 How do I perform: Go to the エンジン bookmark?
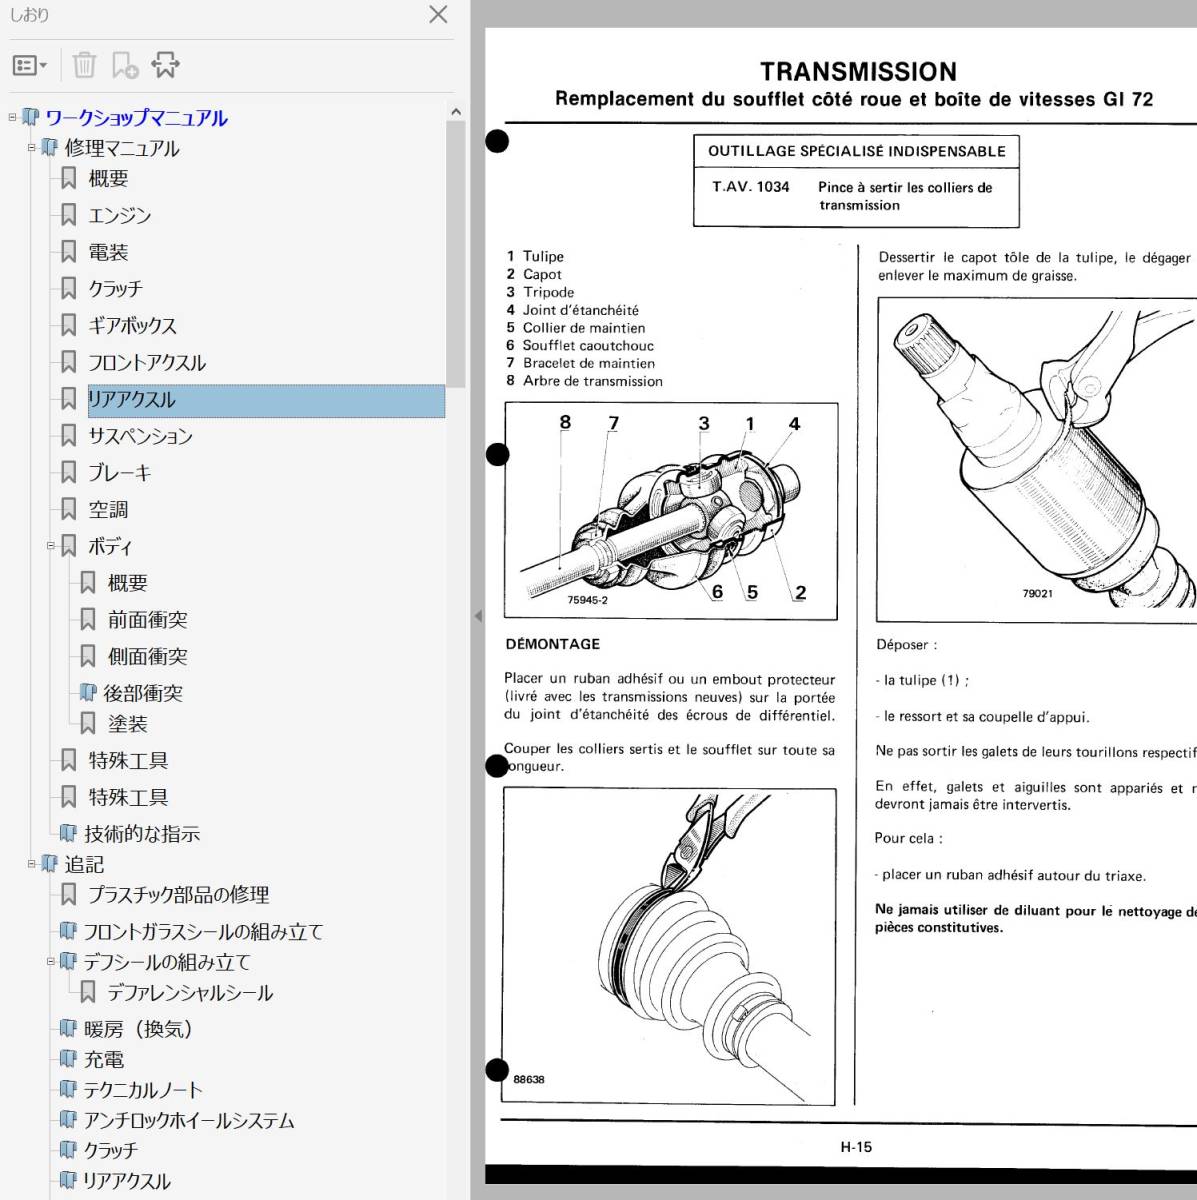(120, 215)
